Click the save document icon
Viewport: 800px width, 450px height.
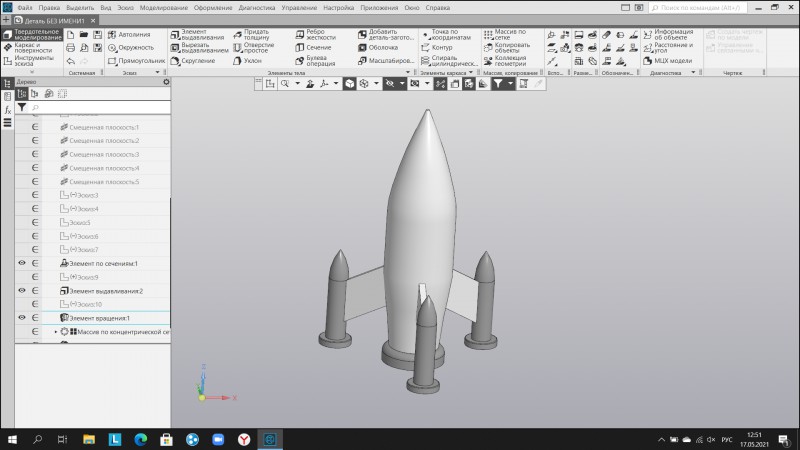tap(97, 34)
